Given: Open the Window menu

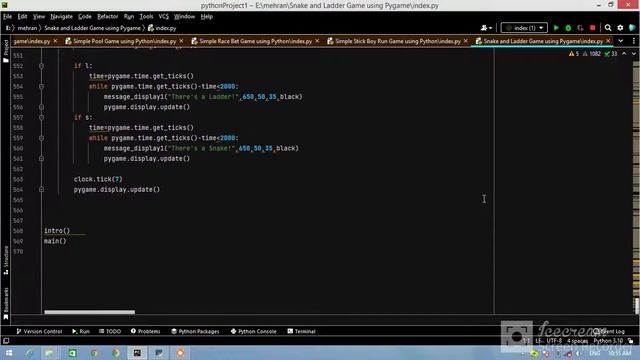Looking at the screenshot, I should [x=184, y=16].
